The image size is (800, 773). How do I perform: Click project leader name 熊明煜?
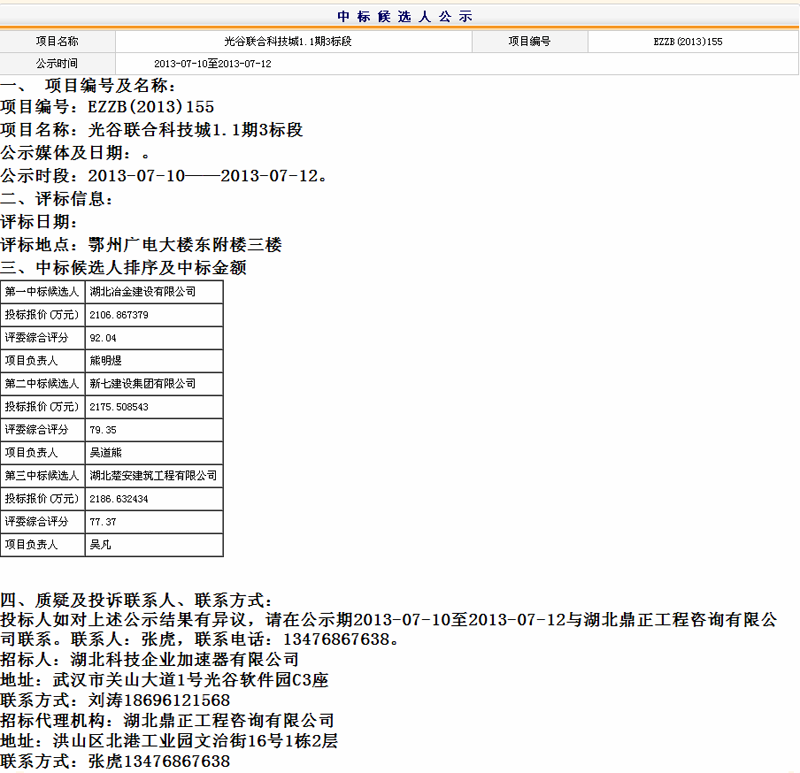point(105,361)
